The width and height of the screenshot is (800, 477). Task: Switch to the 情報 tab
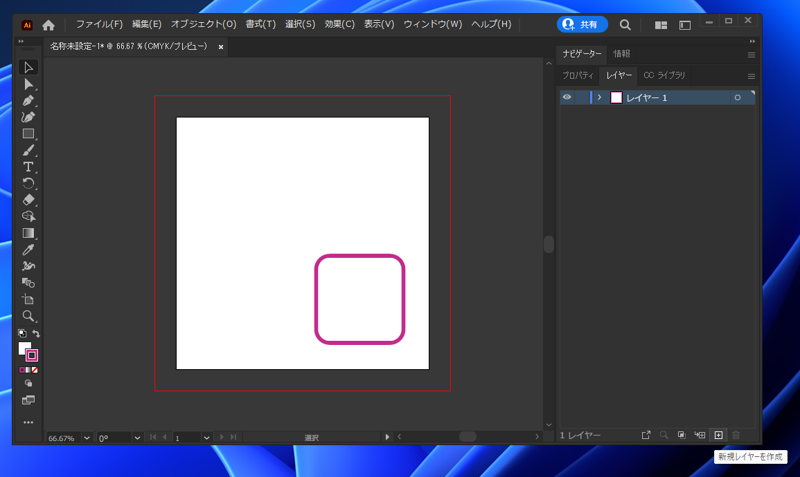click(x=621, y=54)
